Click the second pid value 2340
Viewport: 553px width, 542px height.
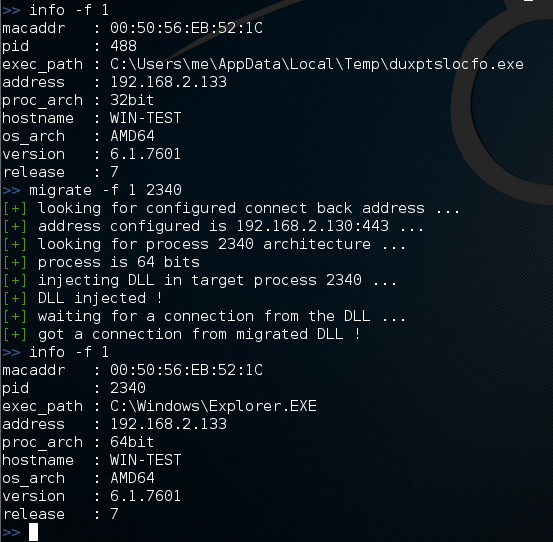(128, 388)
